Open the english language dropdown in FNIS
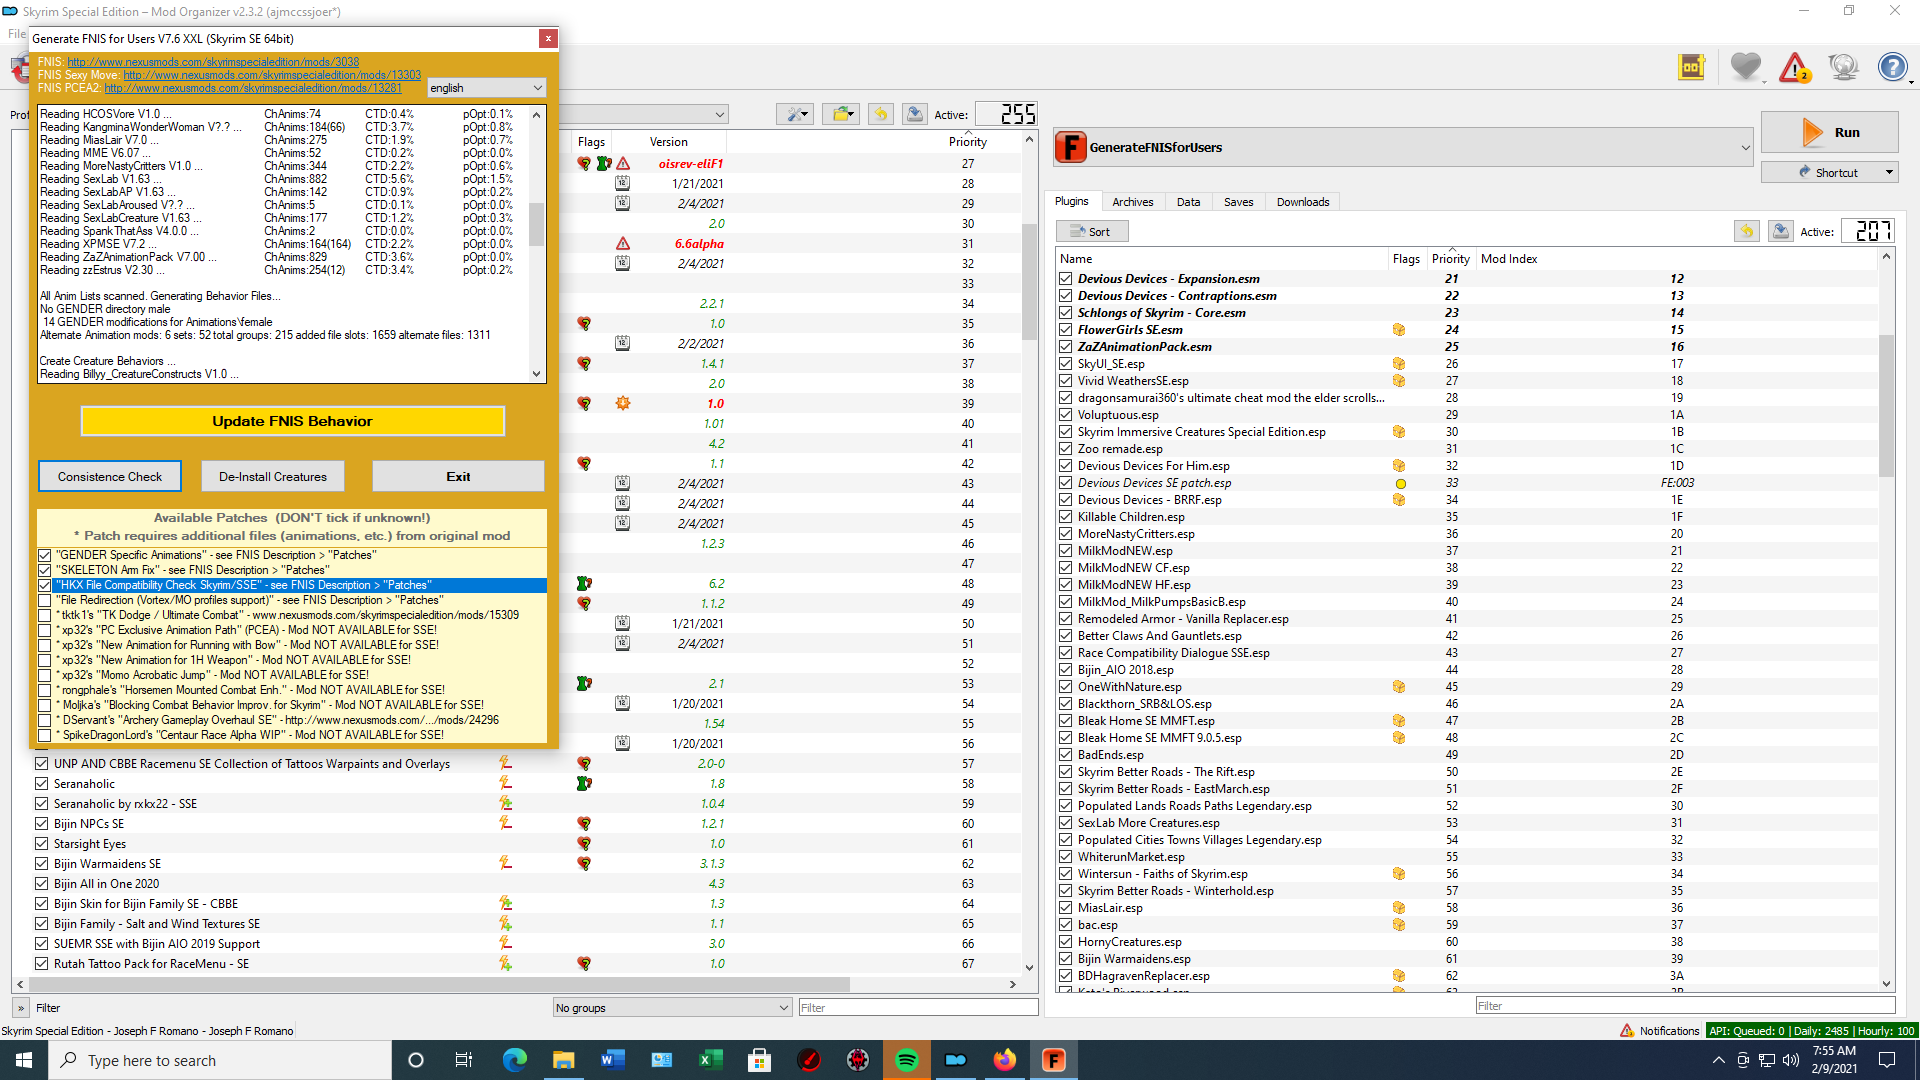 [486, 88]
